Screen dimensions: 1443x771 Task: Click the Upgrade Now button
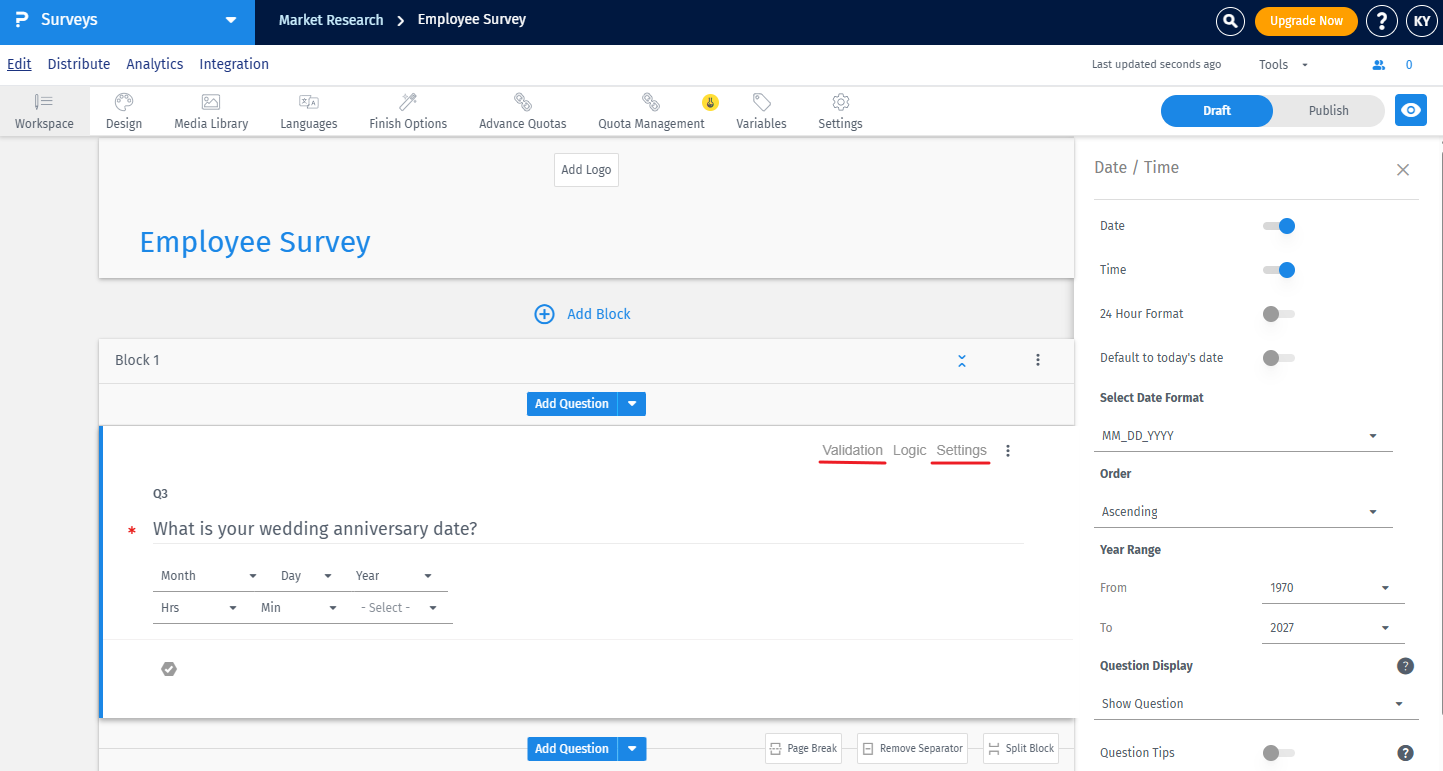tap(1306, 21)
